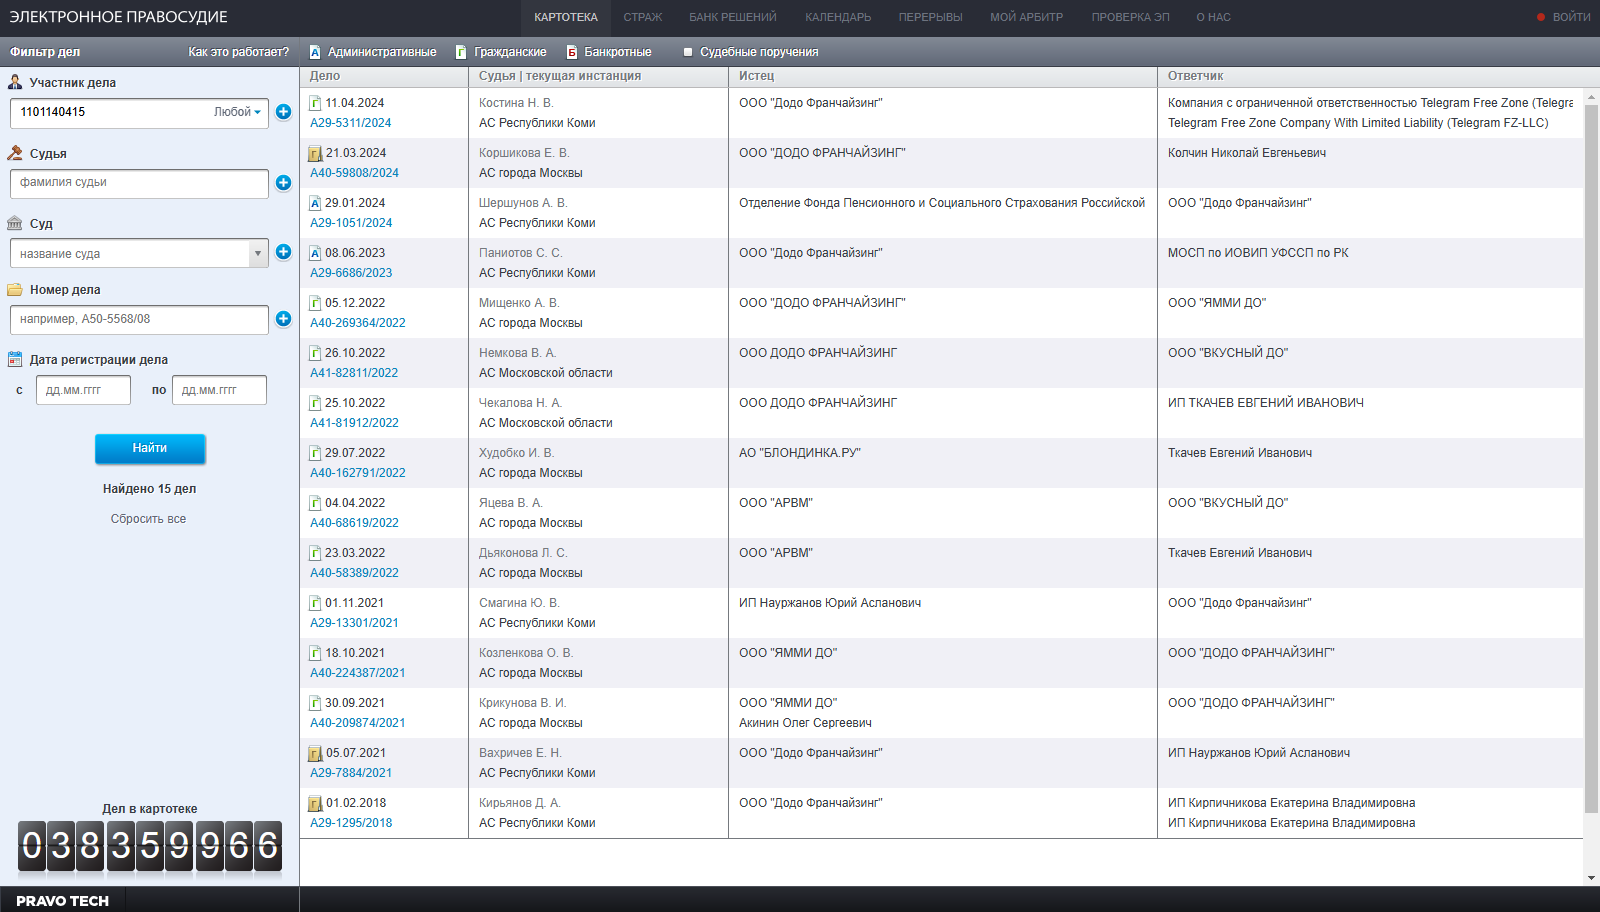
Task: Open case link А40-59808/2024
Action: click(x=354, y=173)
